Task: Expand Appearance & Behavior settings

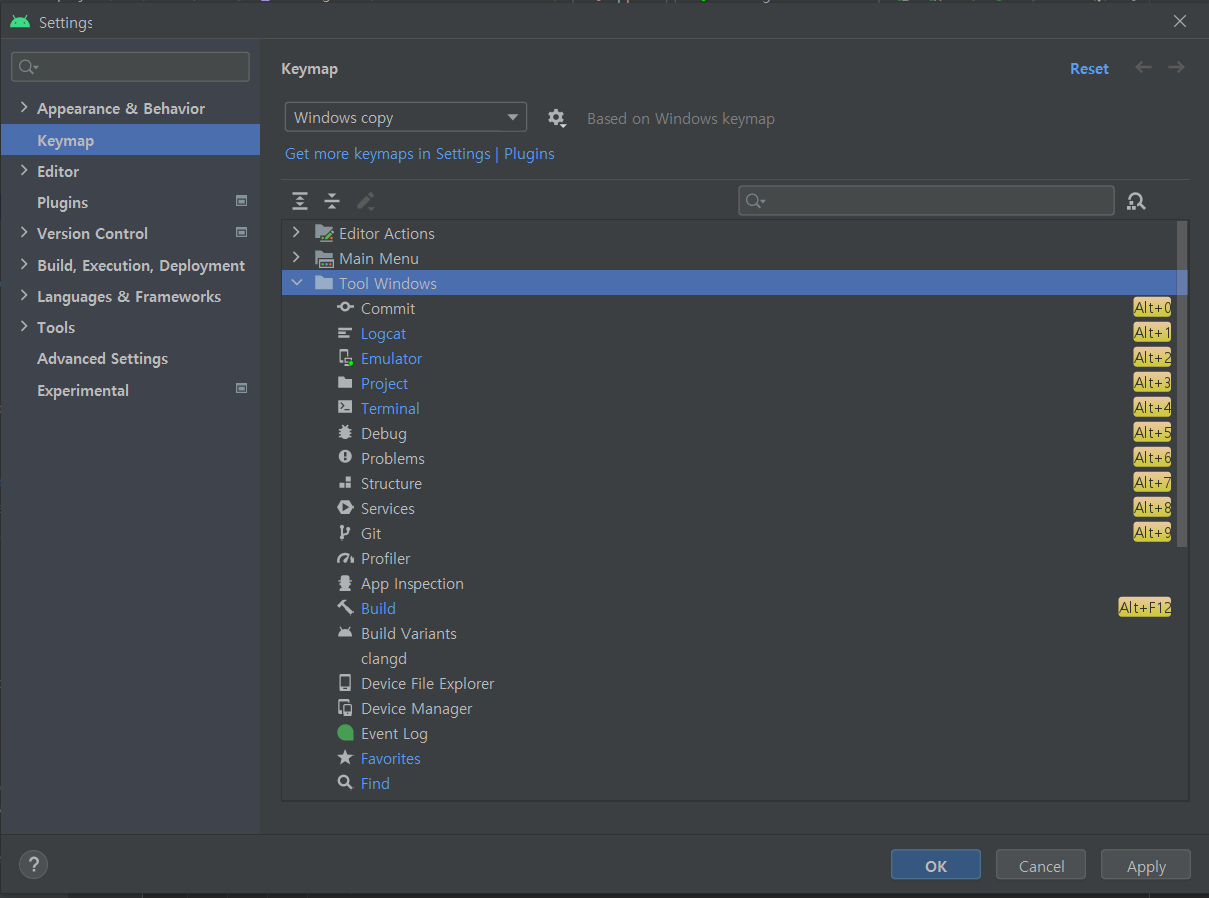Action: tap(24, 108)
